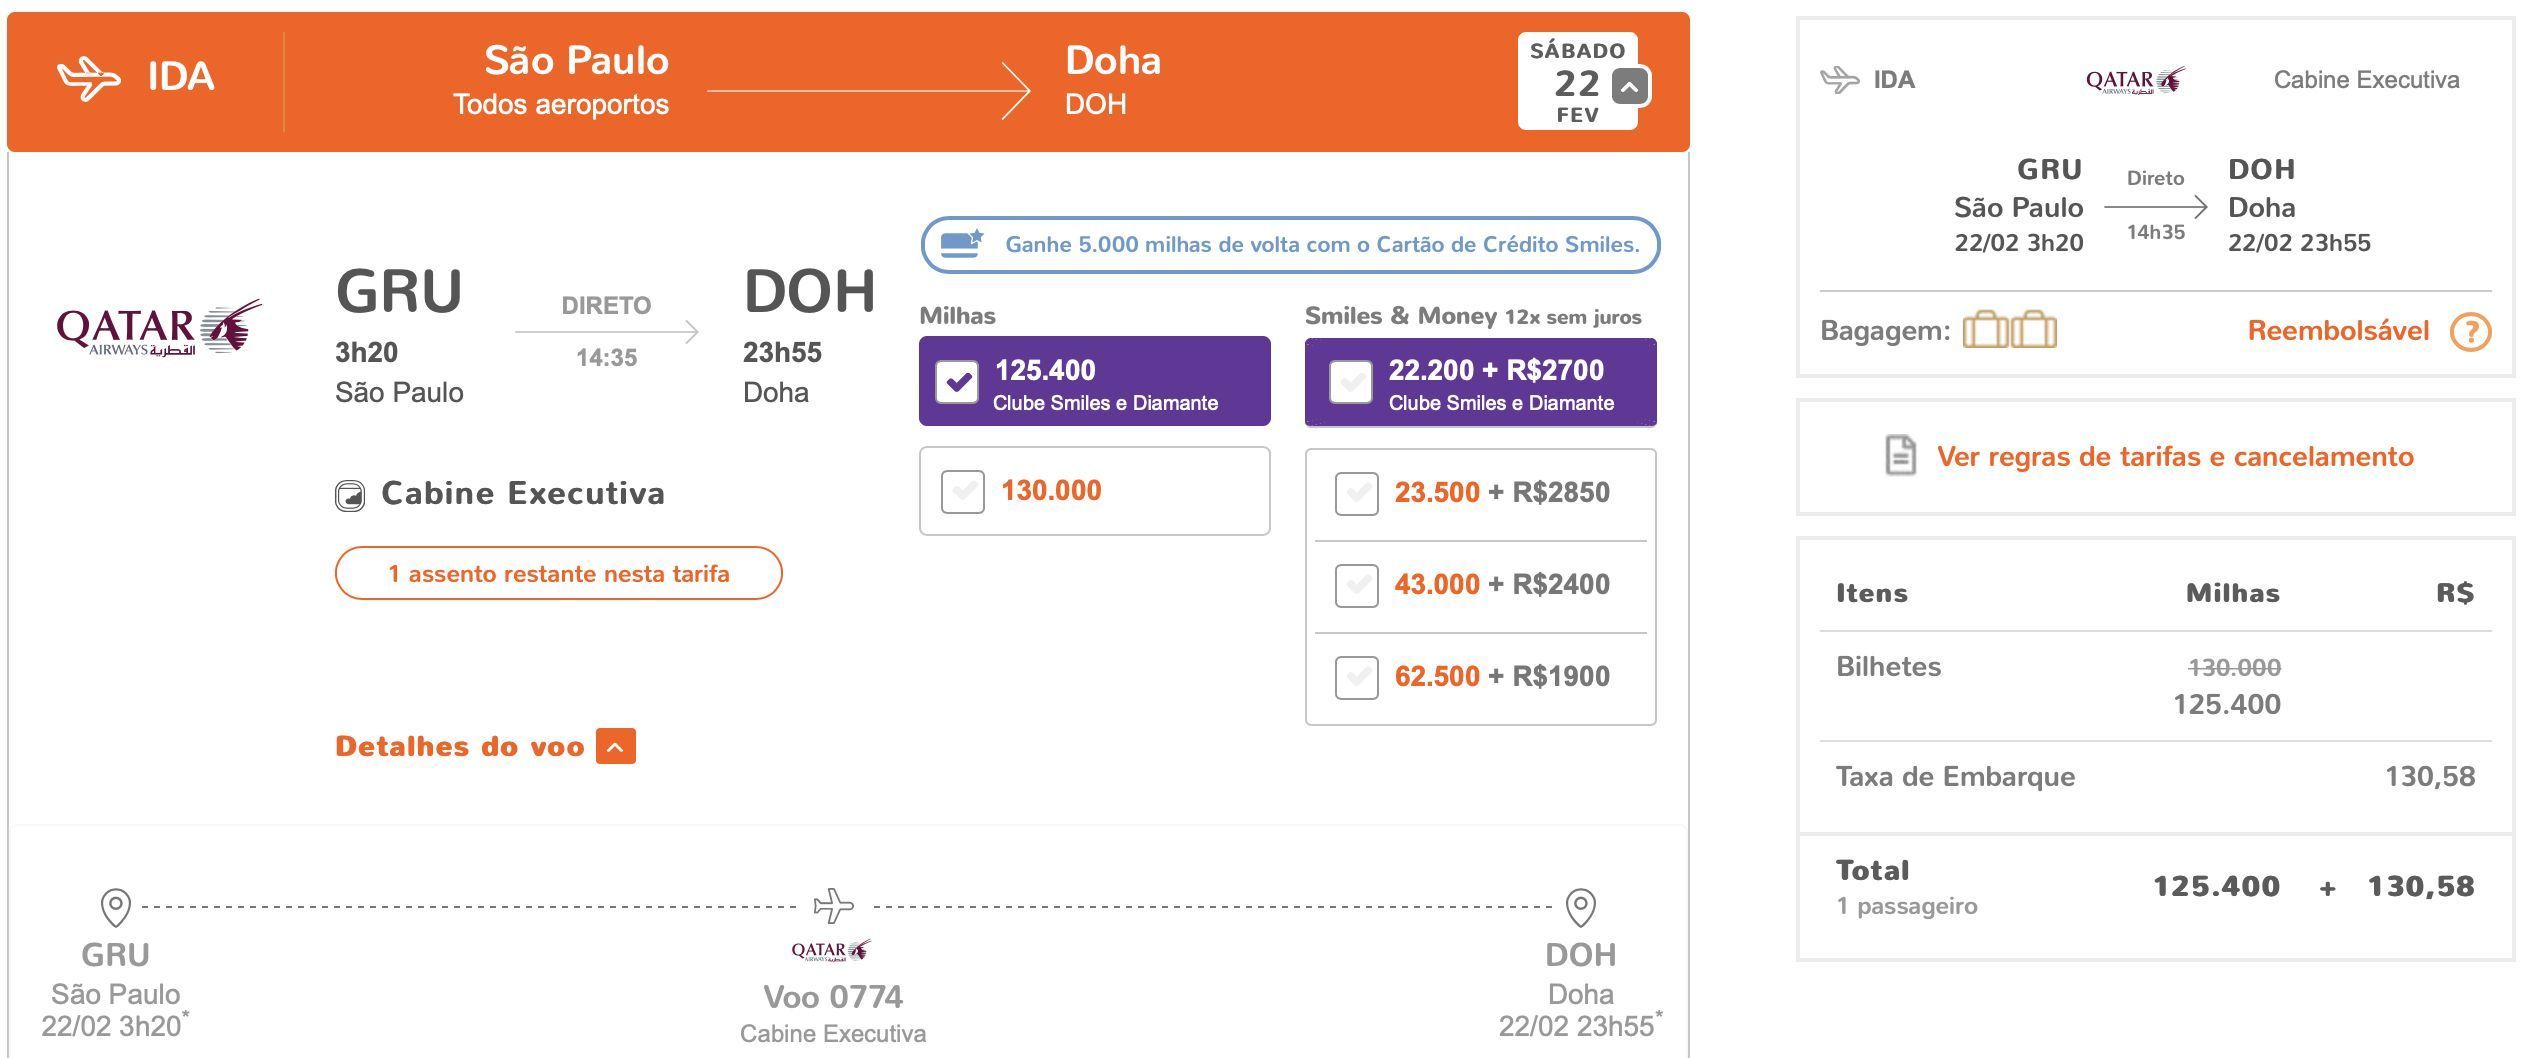
Task: Click the Cabine Executiva seat icon
Action: [x=350, y=495]
